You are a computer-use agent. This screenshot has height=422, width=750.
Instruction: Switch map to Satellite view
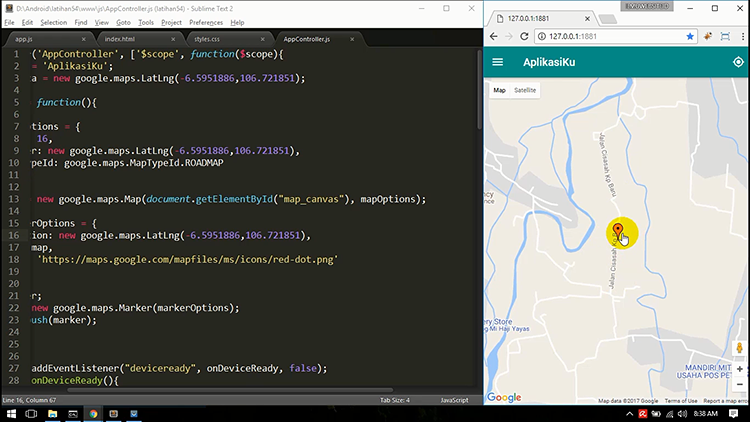tap(525, 90)
